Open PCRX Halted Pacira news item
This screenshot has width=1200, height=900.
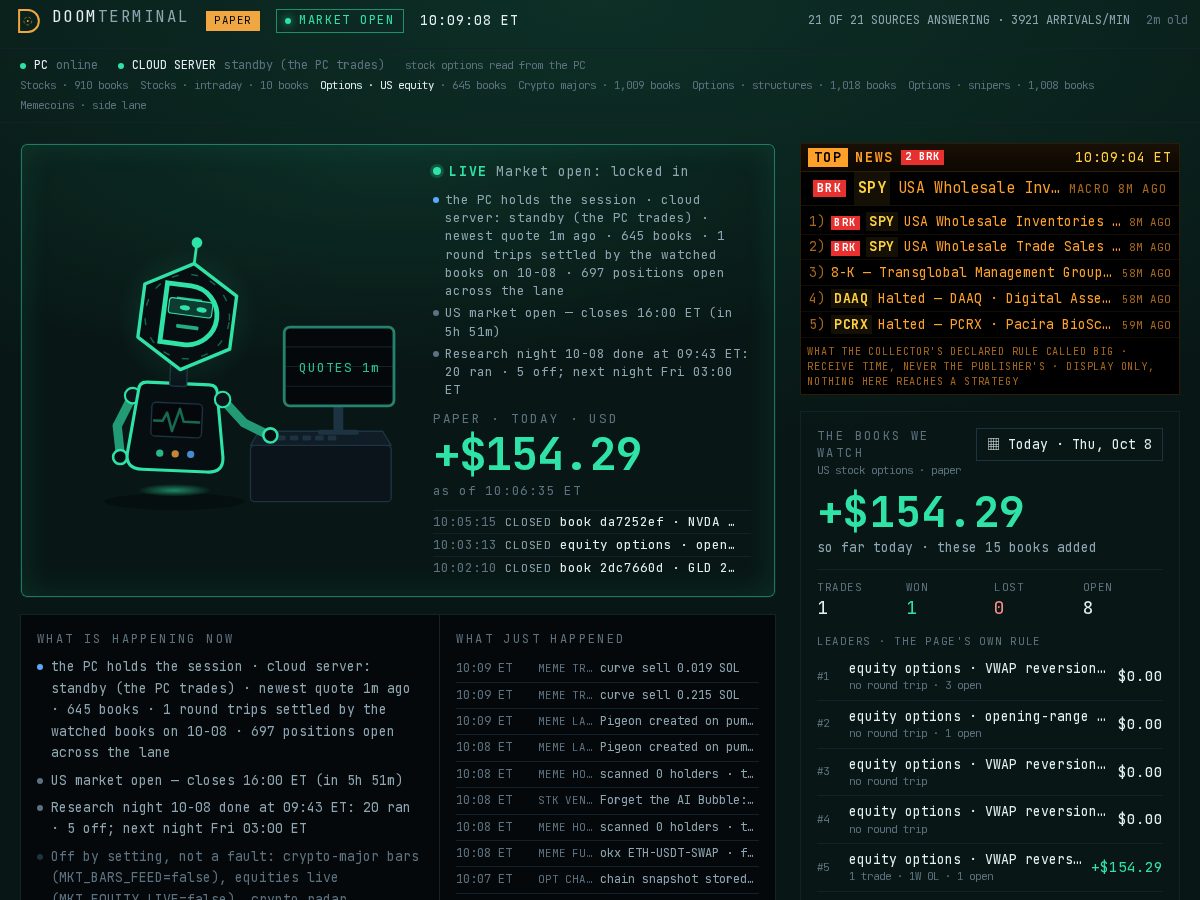[x=990, y=325]
